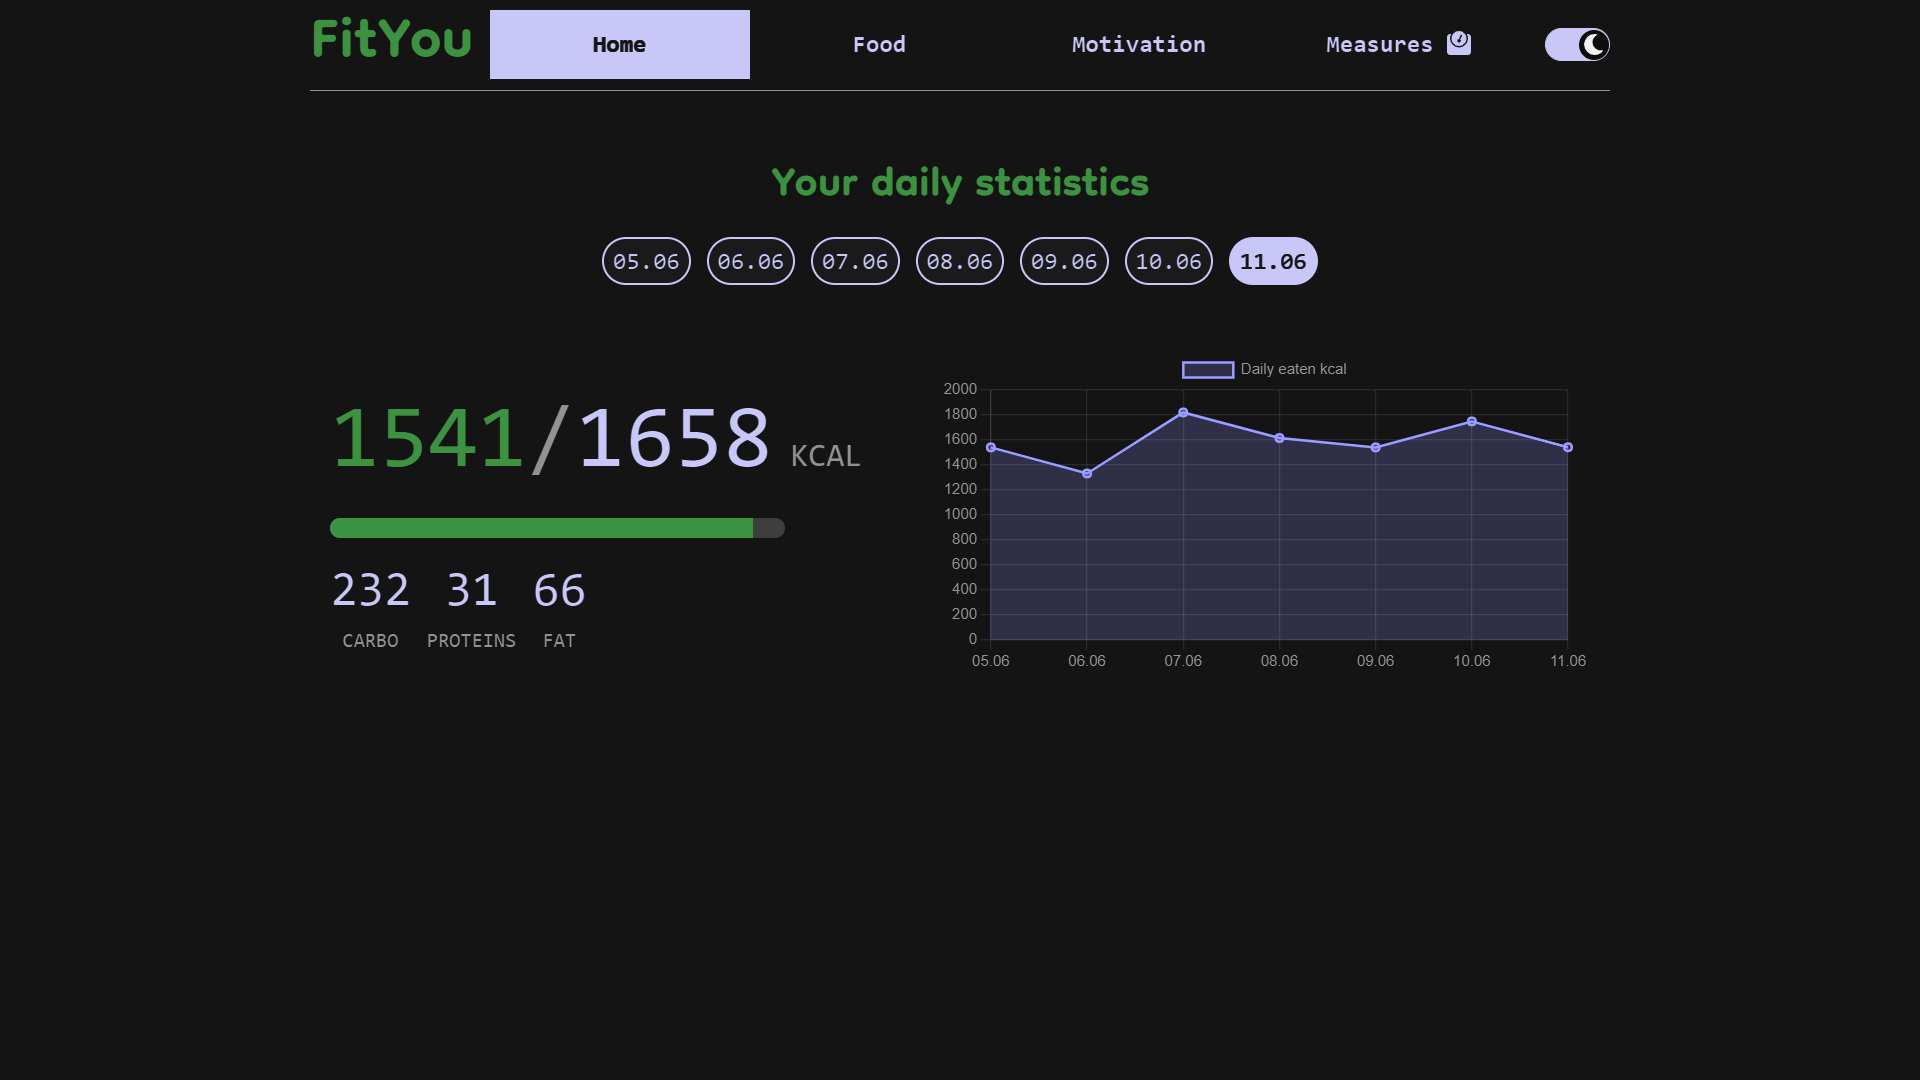Go to the Motivation tab
Screen dimensions: 1920x1080
tap(1139, 44)
